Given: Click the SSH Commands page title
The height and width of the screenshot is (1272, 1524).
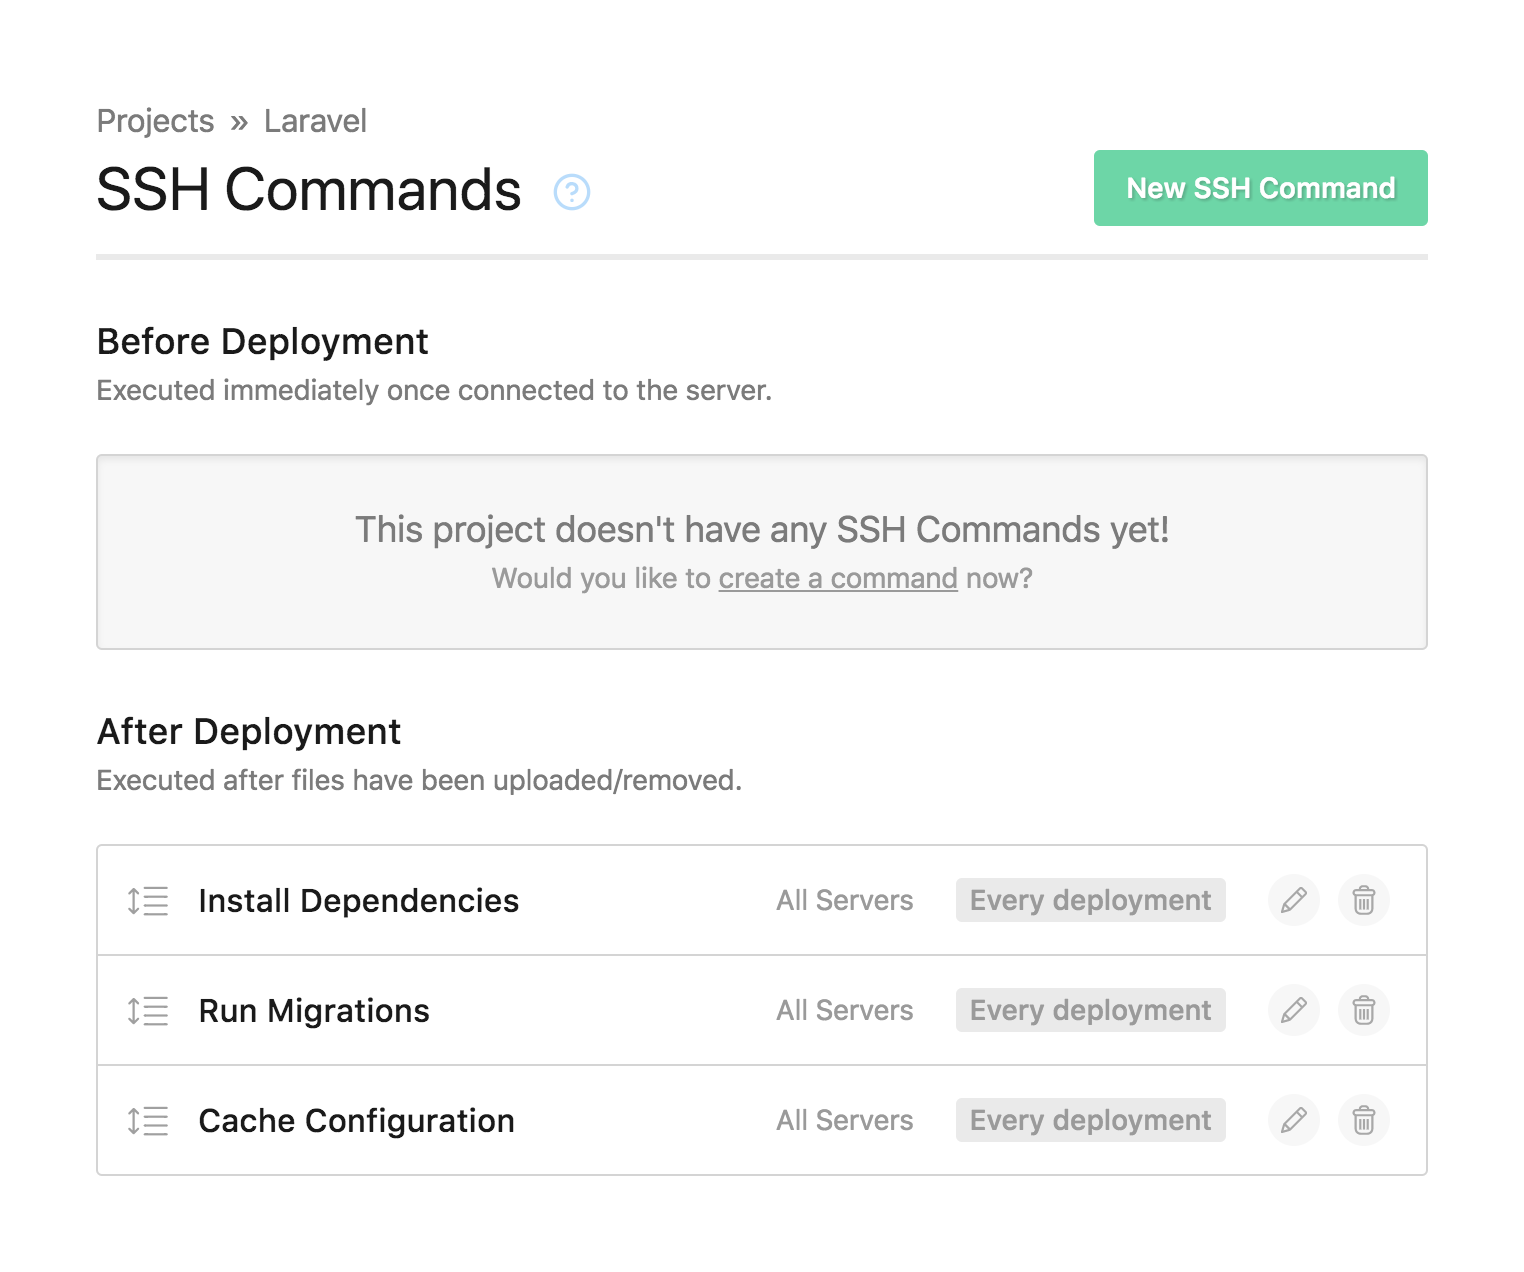Looking at the screenshot, I should 309,189.
